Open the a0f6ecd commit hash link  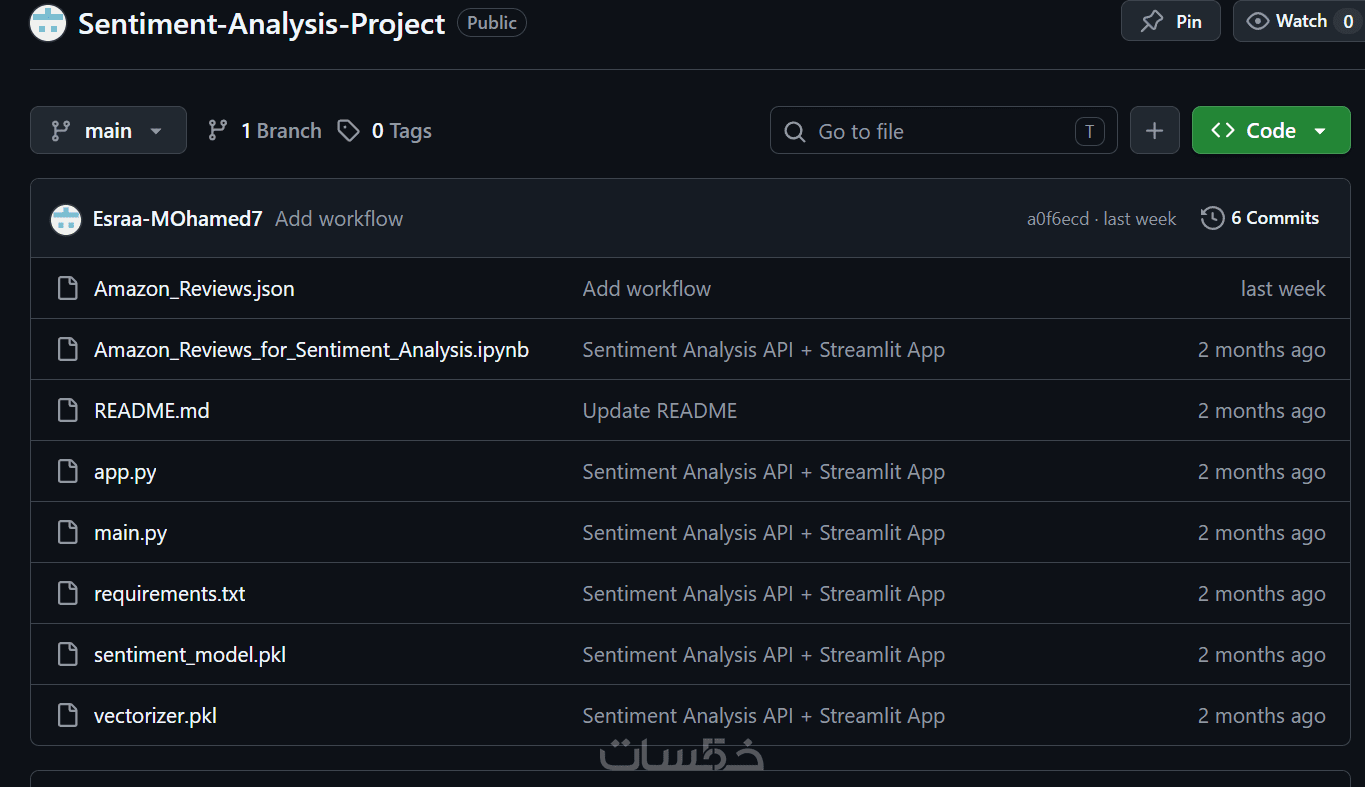tap(1058, 219)
